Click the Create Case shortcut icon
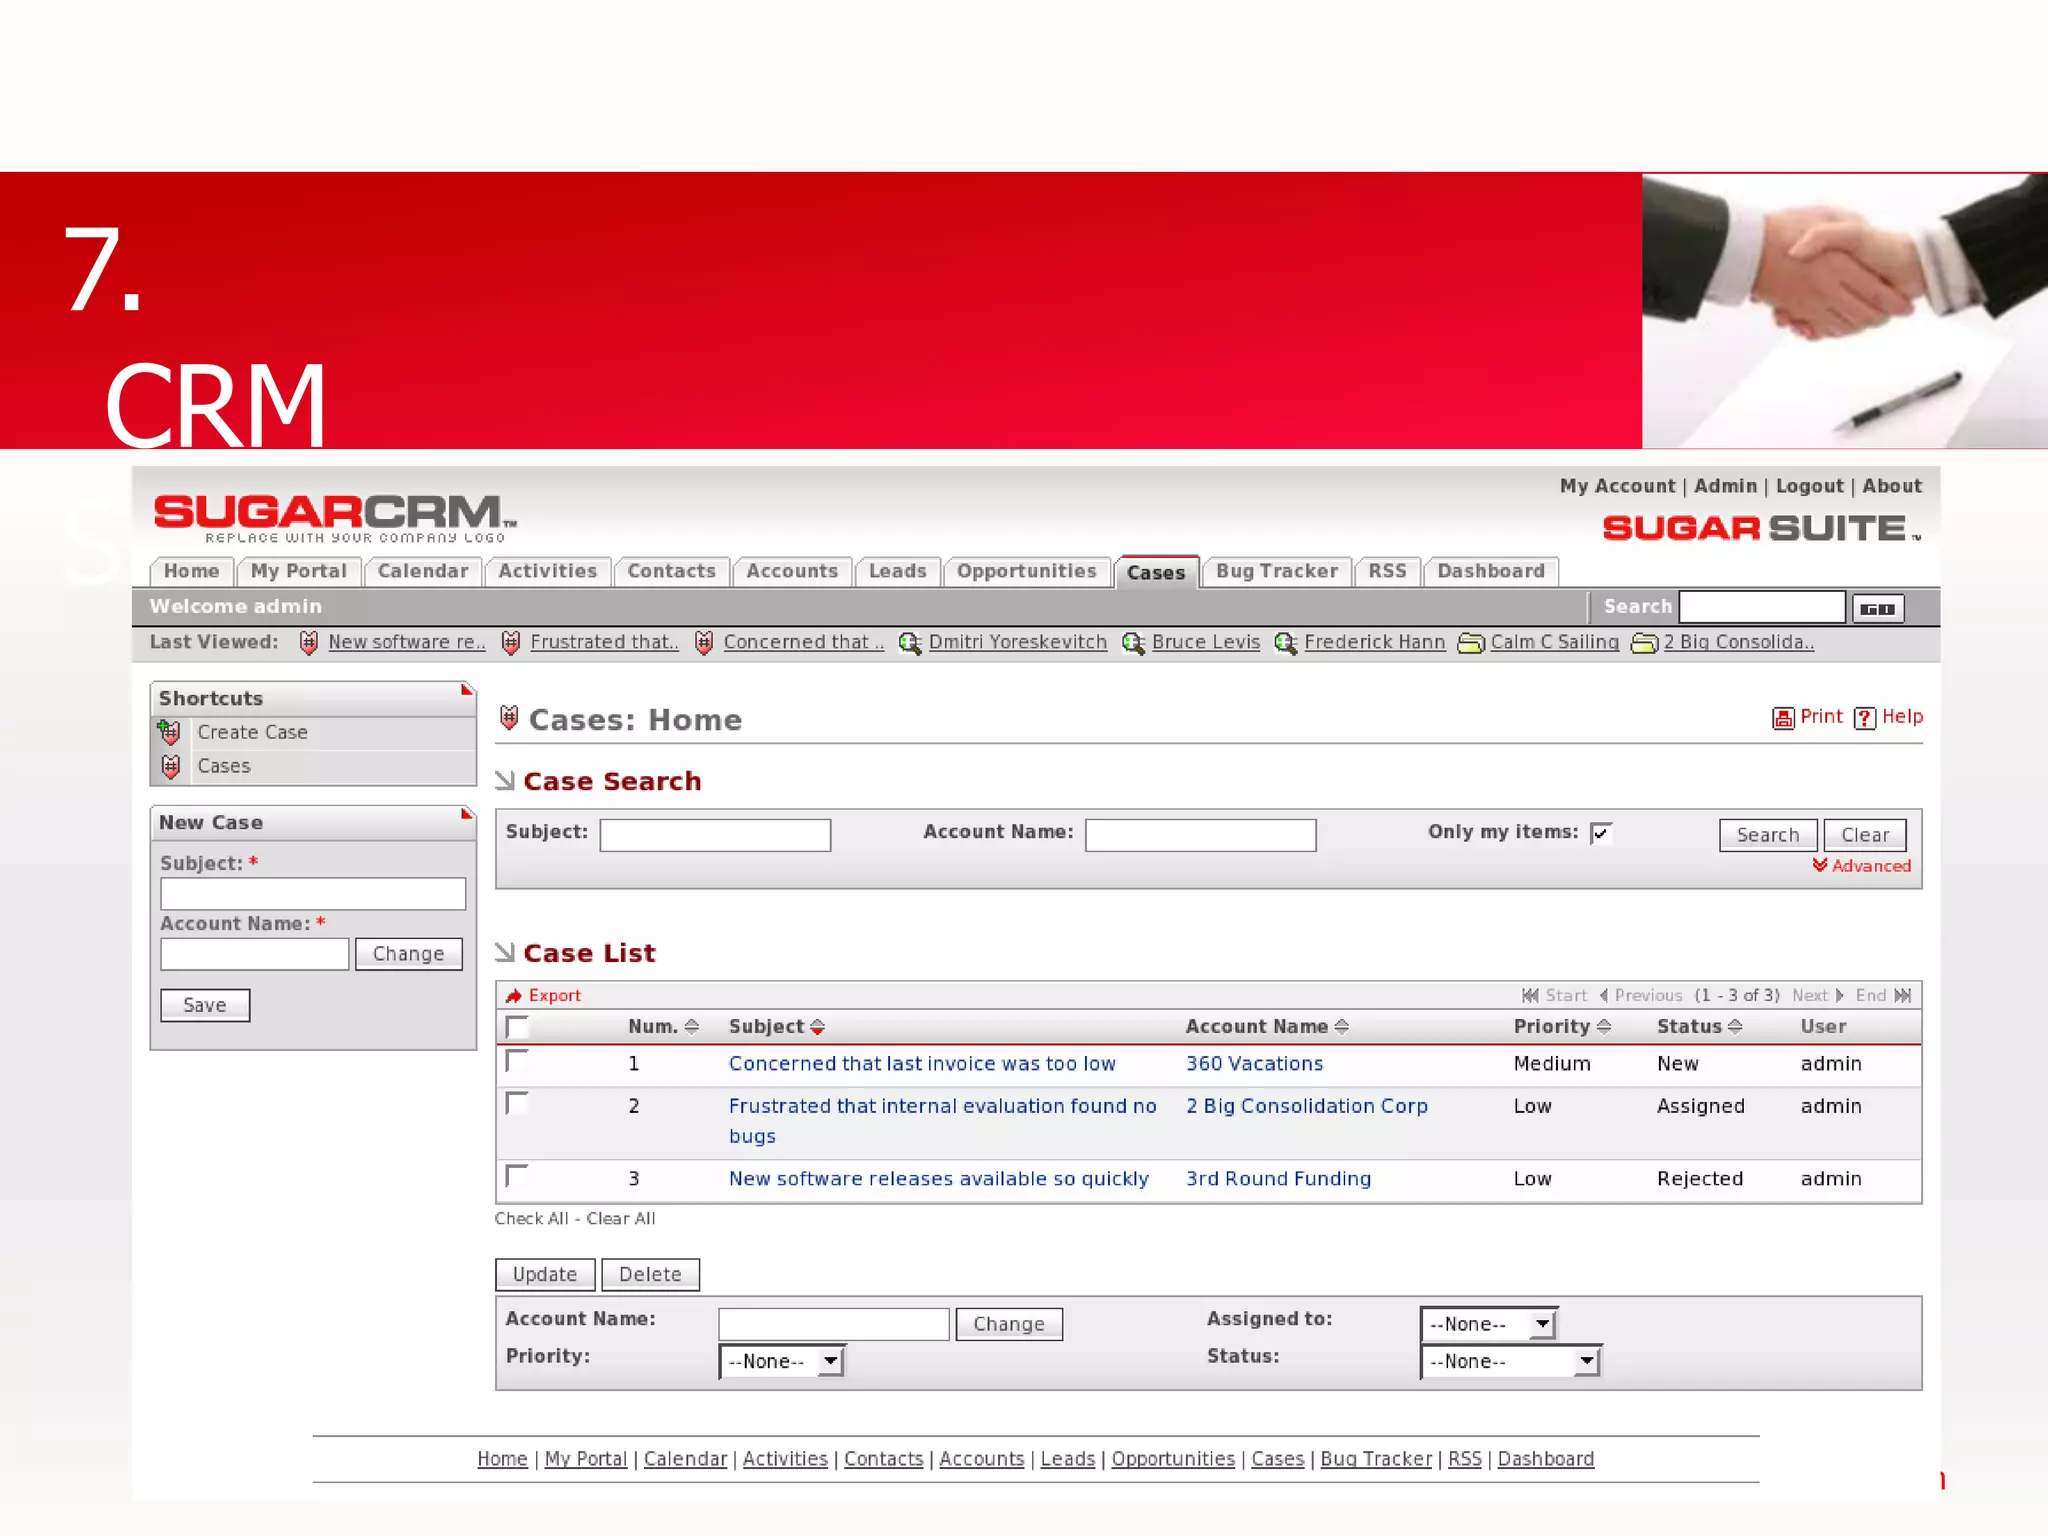Image resolution: width=2048 pixels, height=1536 pixels. [170, 733]
